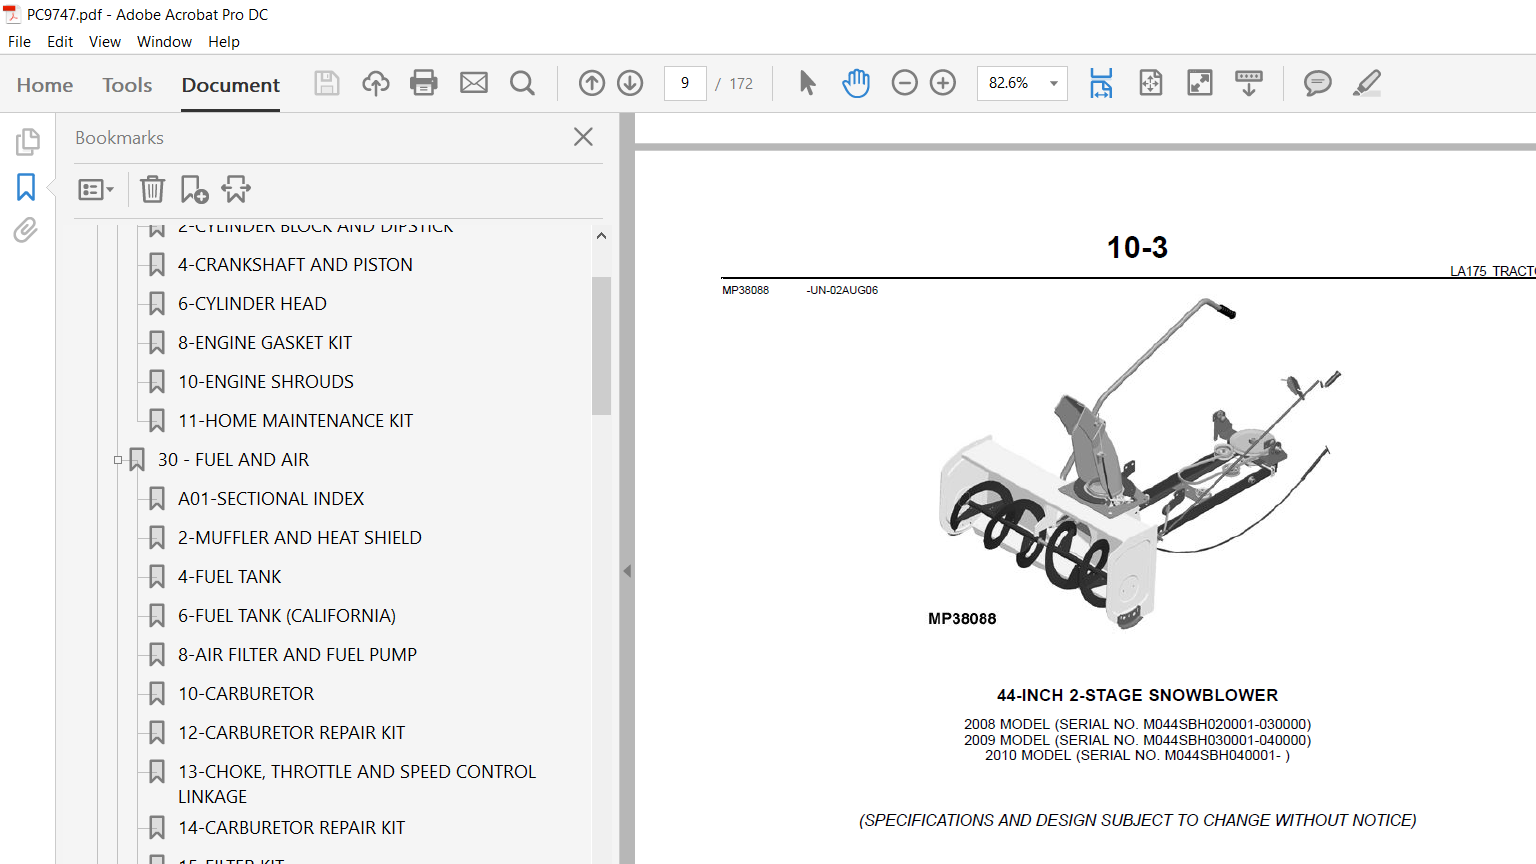This screenshot has height=864, width=1536.
Task: Click the page number field
Action: coord(685,83)
